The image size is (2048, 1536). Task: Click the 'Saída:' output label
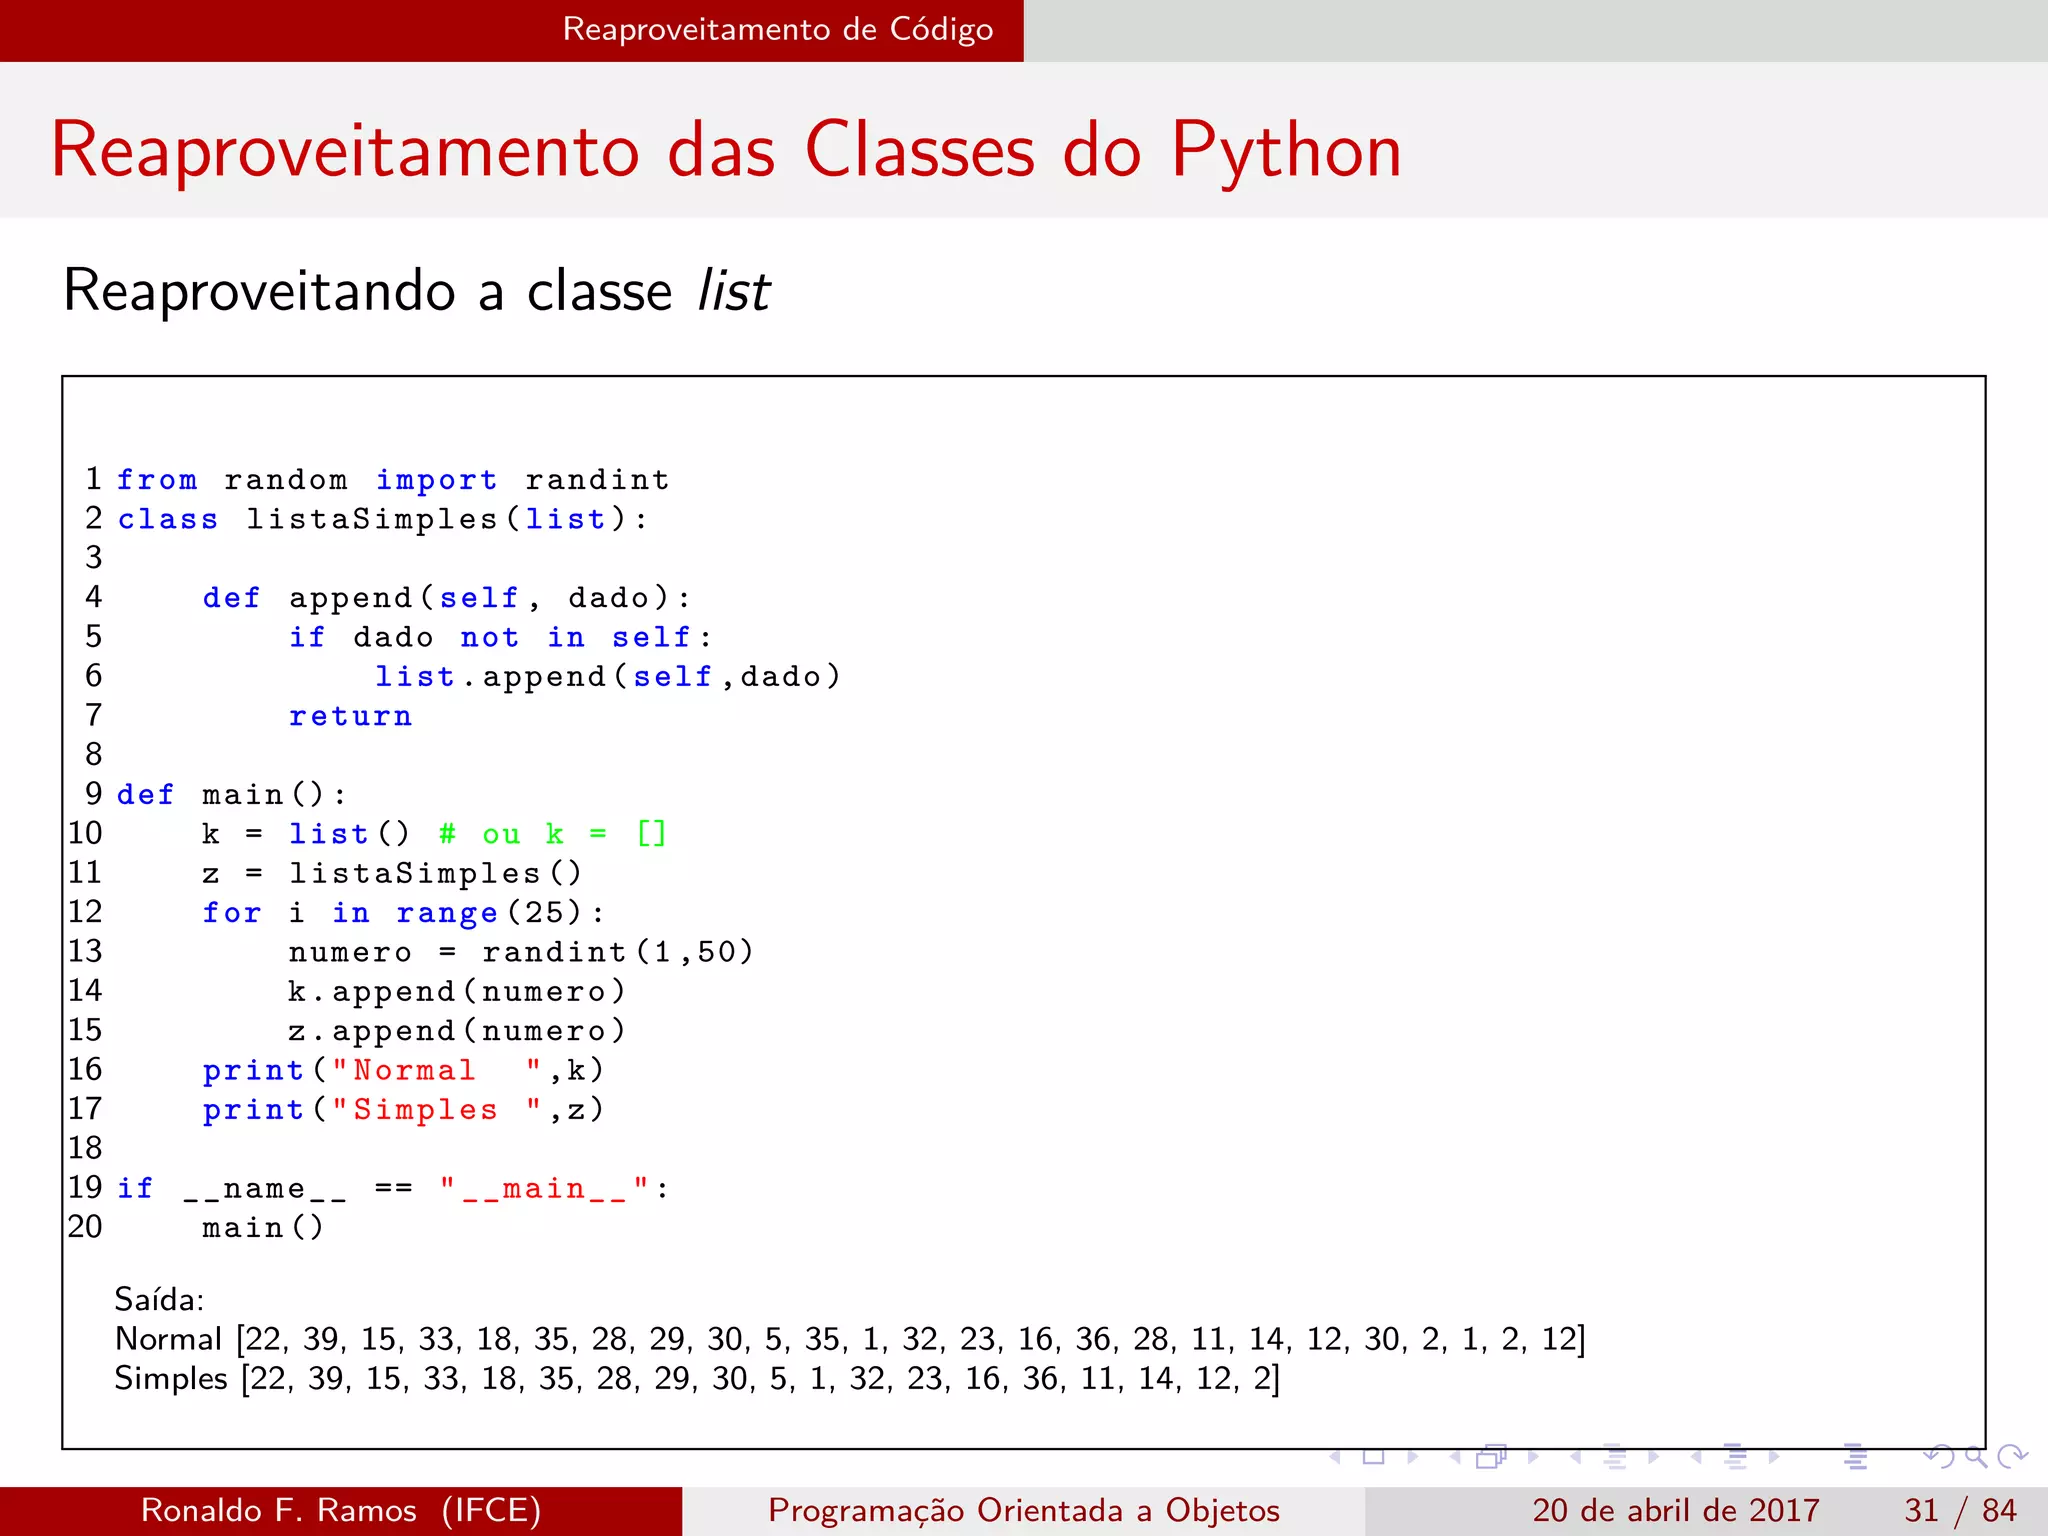point(159,1300)
